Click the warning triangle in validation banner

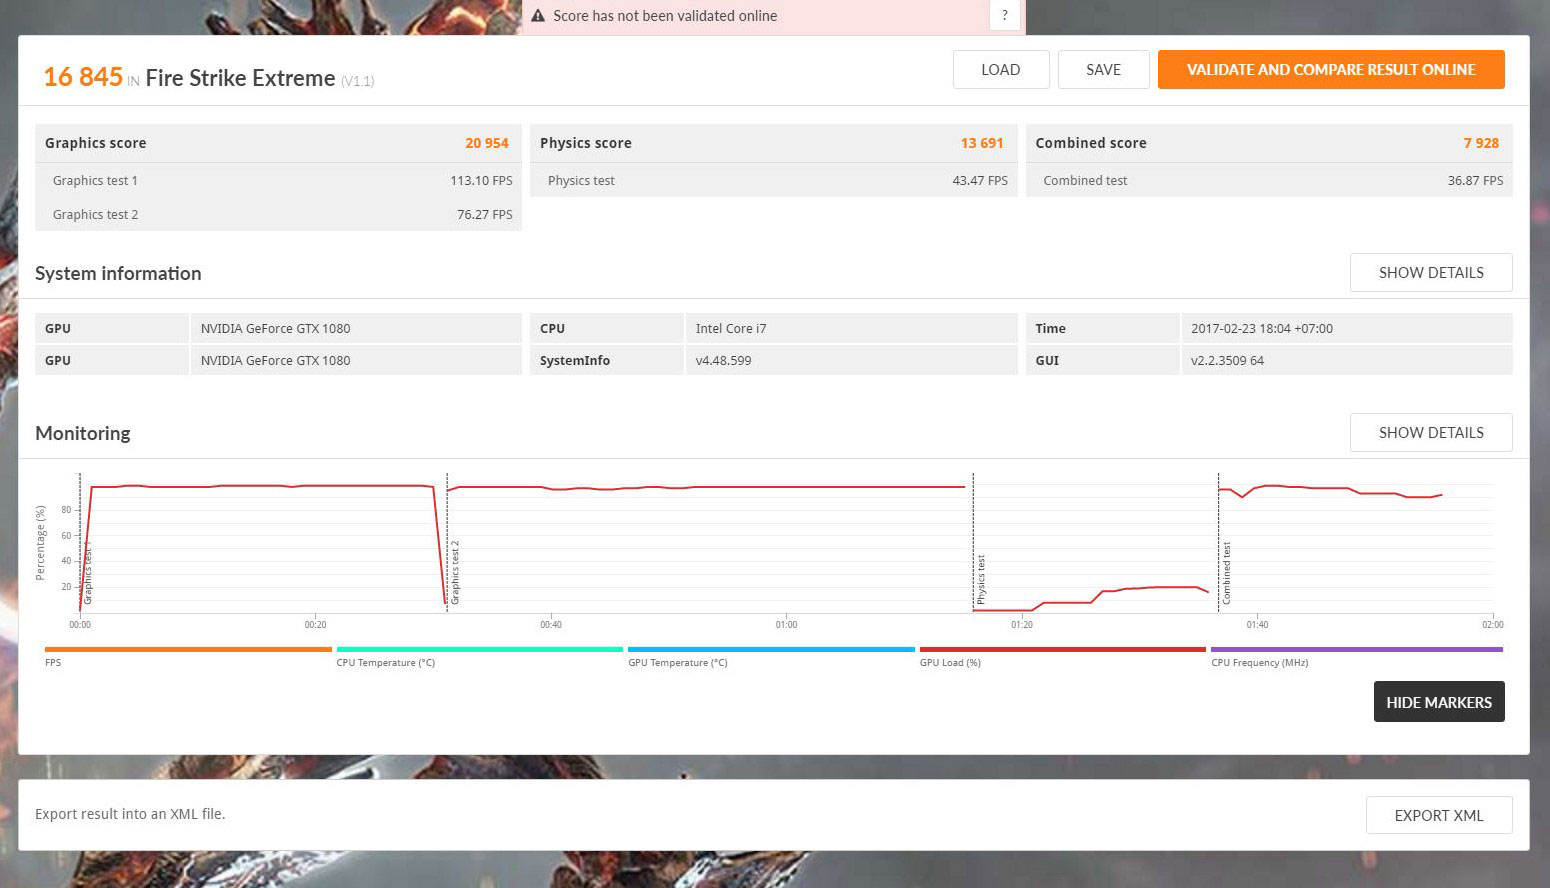coord(538,16)
